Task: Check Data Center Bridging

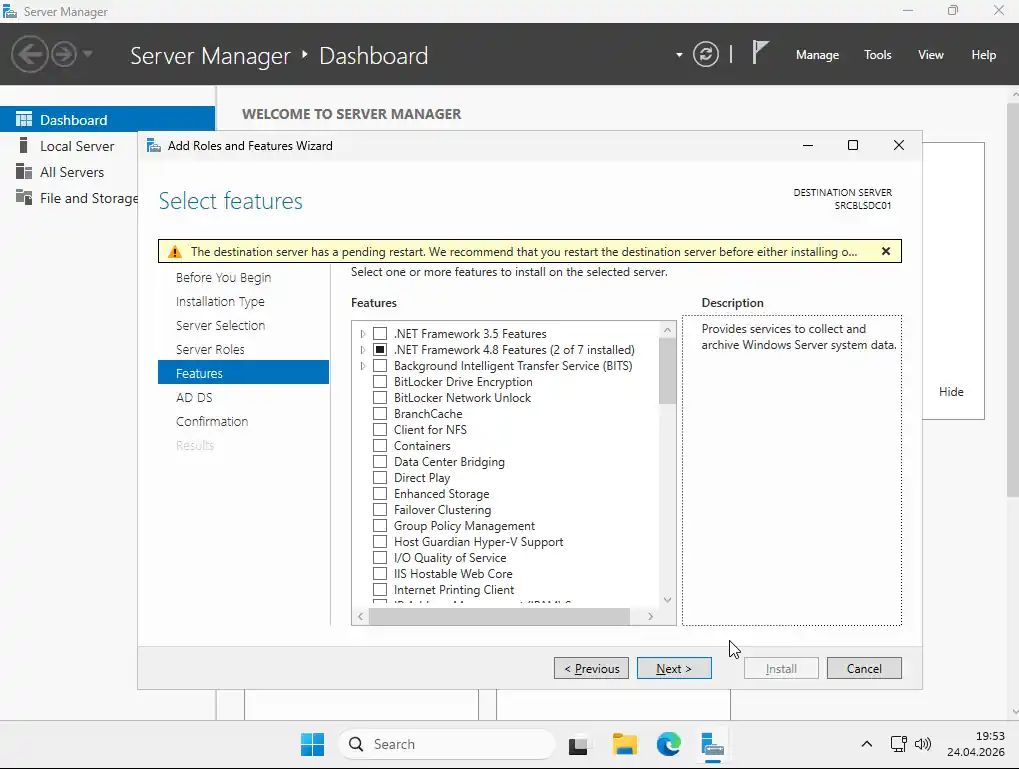Action: pyautogui.click(x=380, y=462)
